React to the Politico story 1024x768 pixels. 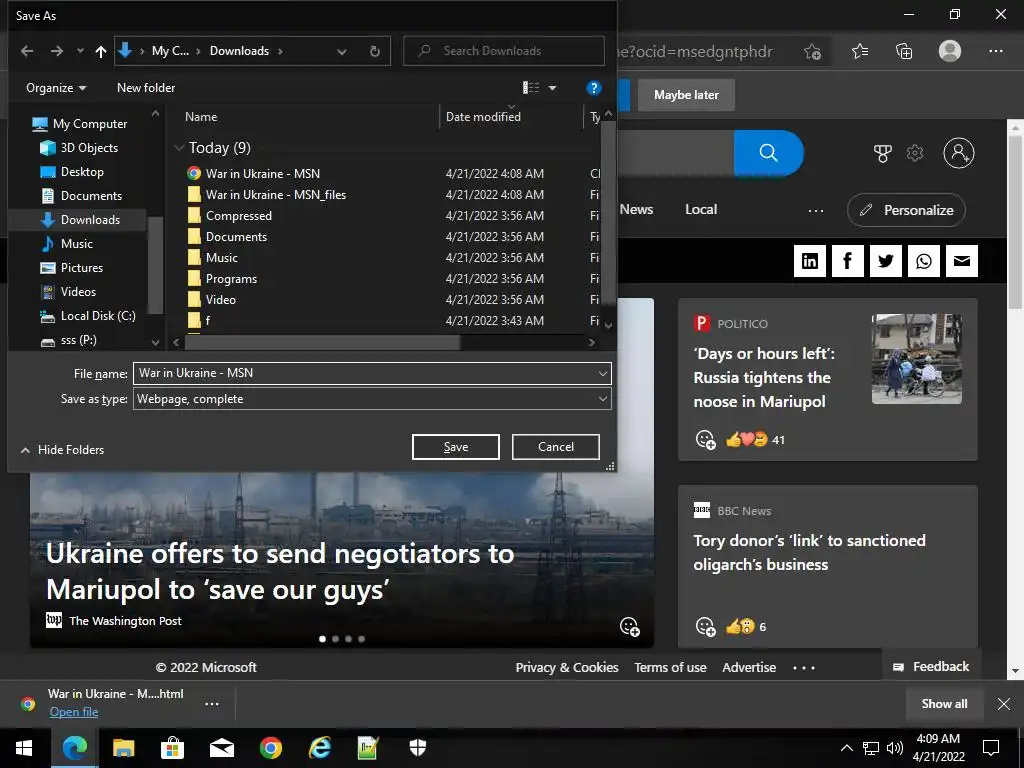705,440
